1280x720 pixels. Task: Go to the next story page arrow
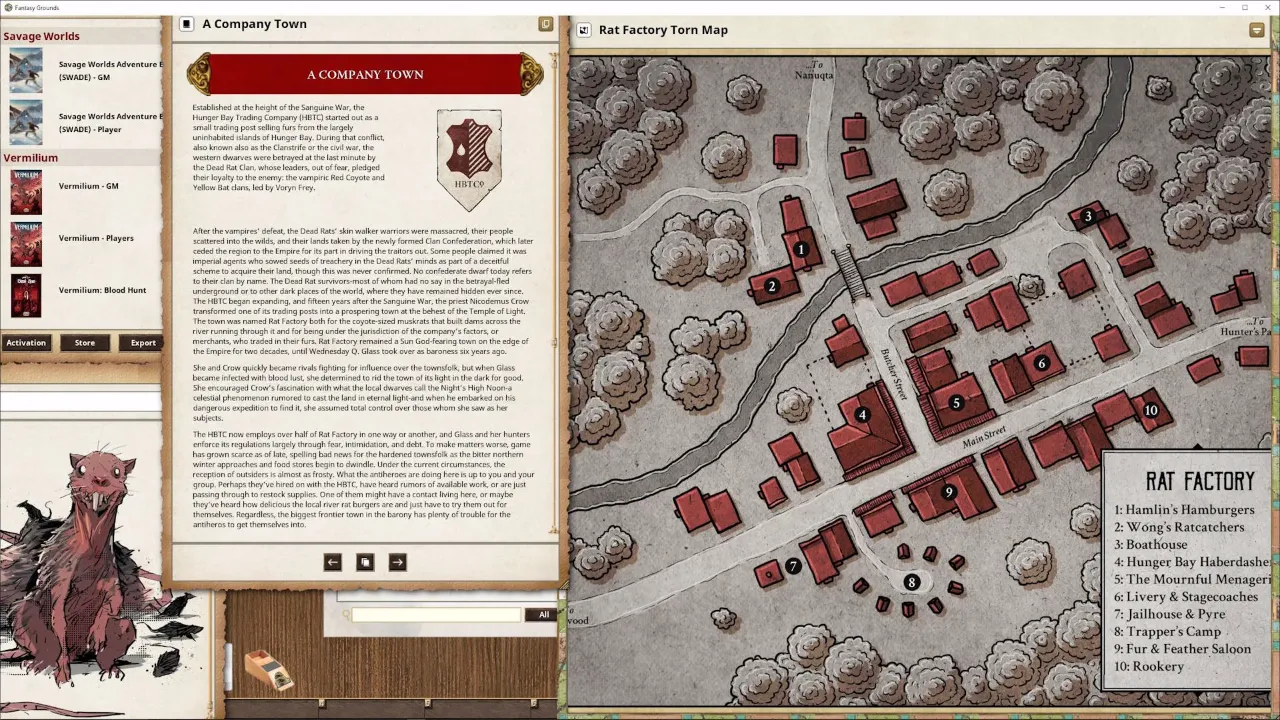(x=397, y=562)
